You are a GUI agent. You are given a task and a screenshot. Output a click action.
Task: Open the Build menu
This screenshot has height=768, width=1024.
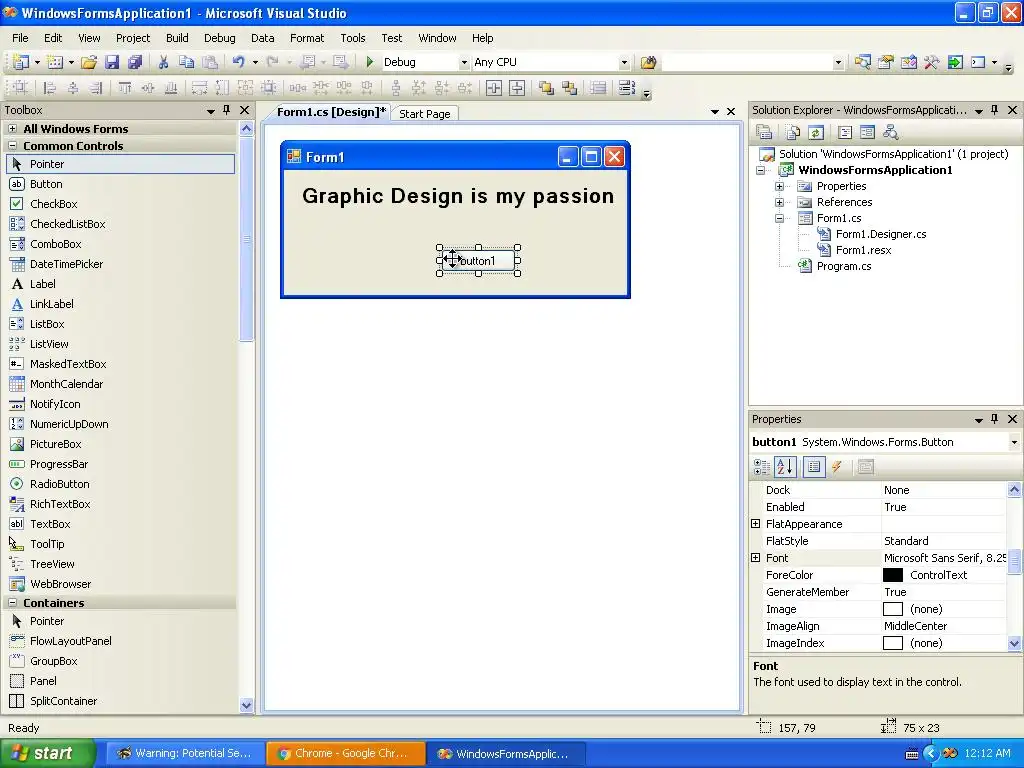177,38
